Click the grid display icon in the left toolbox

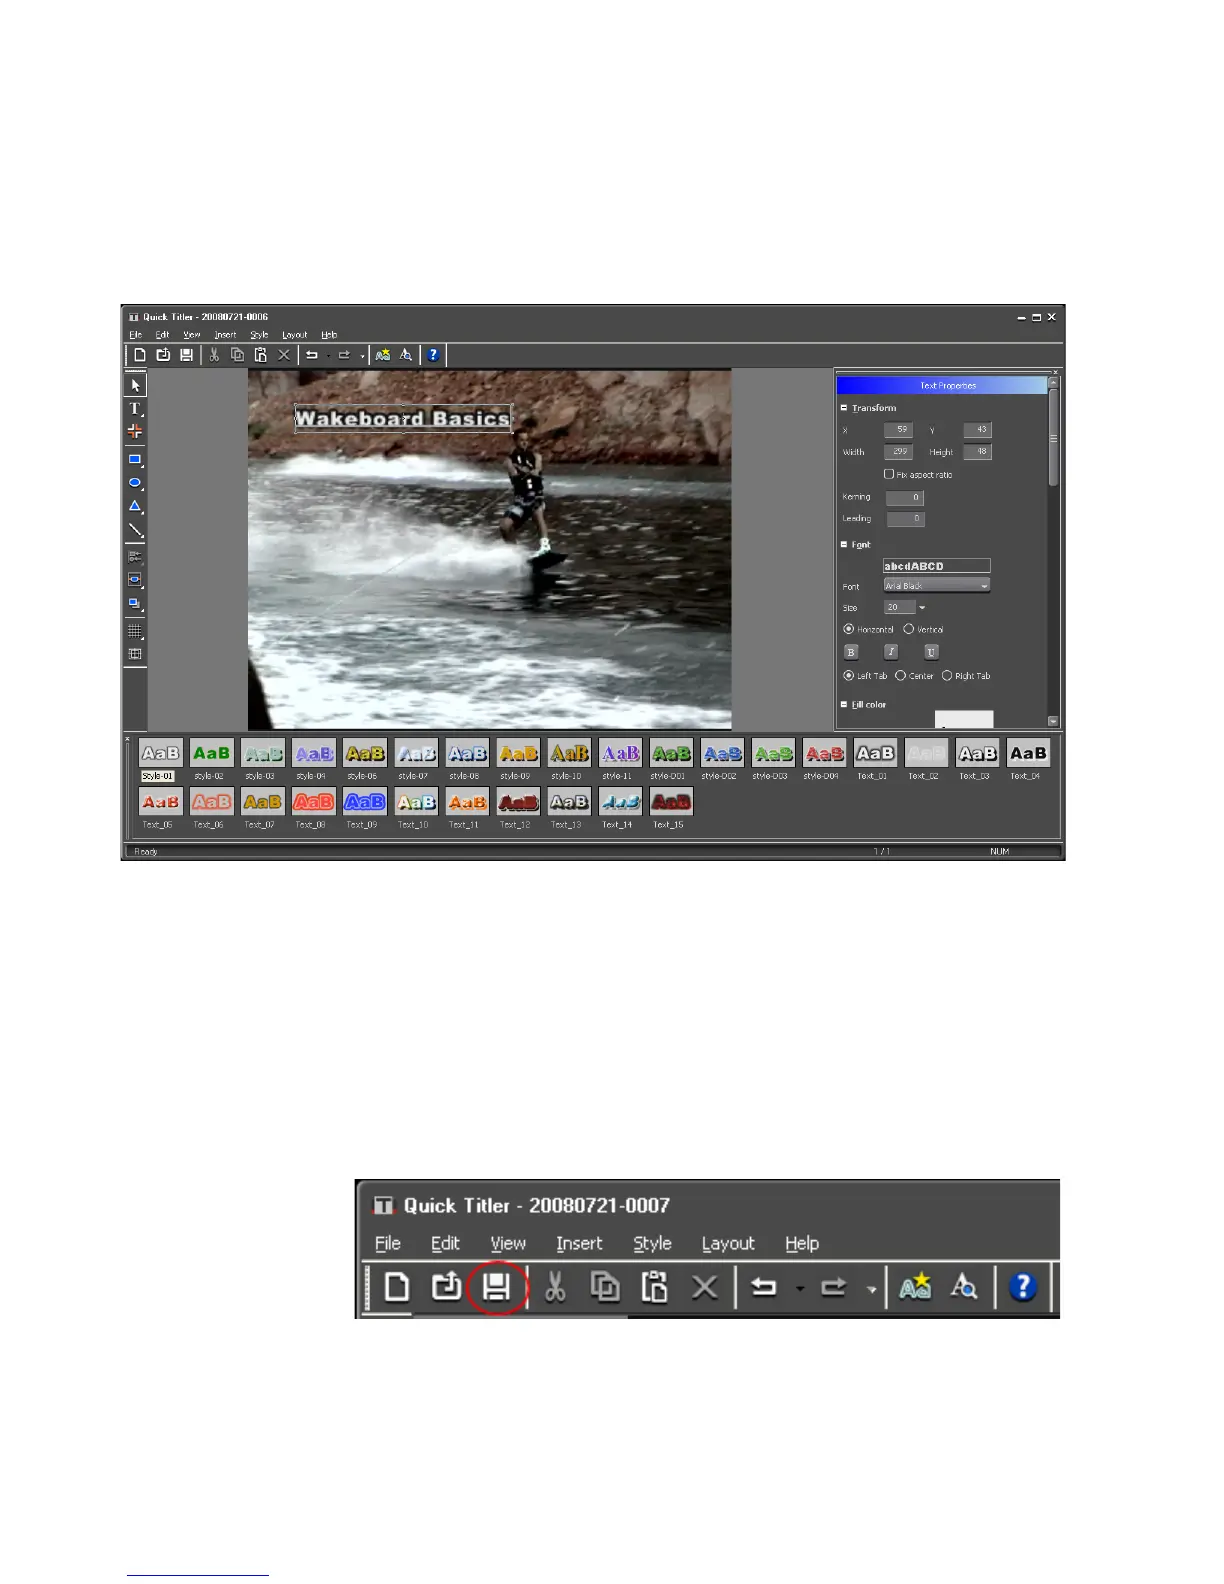click(x=135, y=631)
